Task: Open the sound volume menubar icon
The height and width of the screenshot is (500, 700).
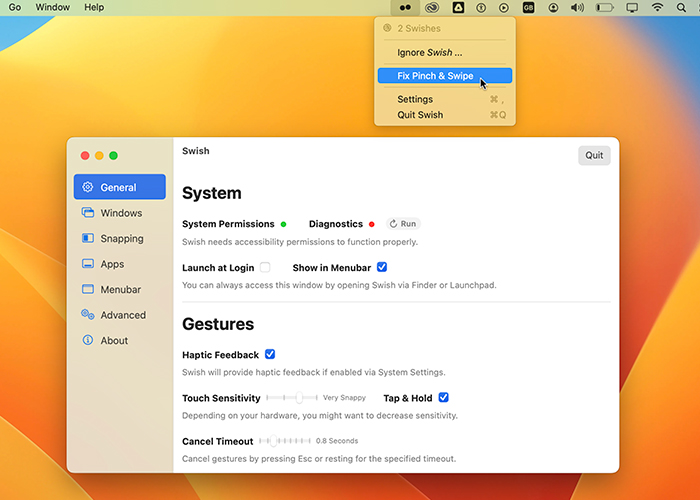Action: pos(577,8)
